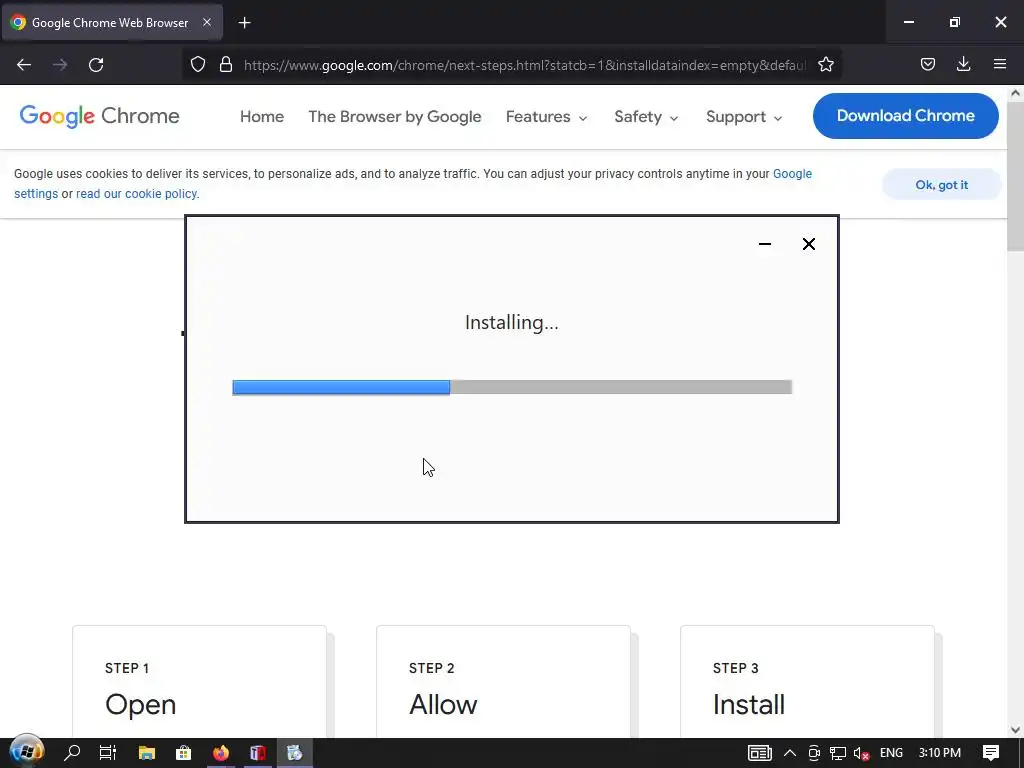Show hidden system tray icons
This screenshot has width=1024, height=768.
[790, 753]
